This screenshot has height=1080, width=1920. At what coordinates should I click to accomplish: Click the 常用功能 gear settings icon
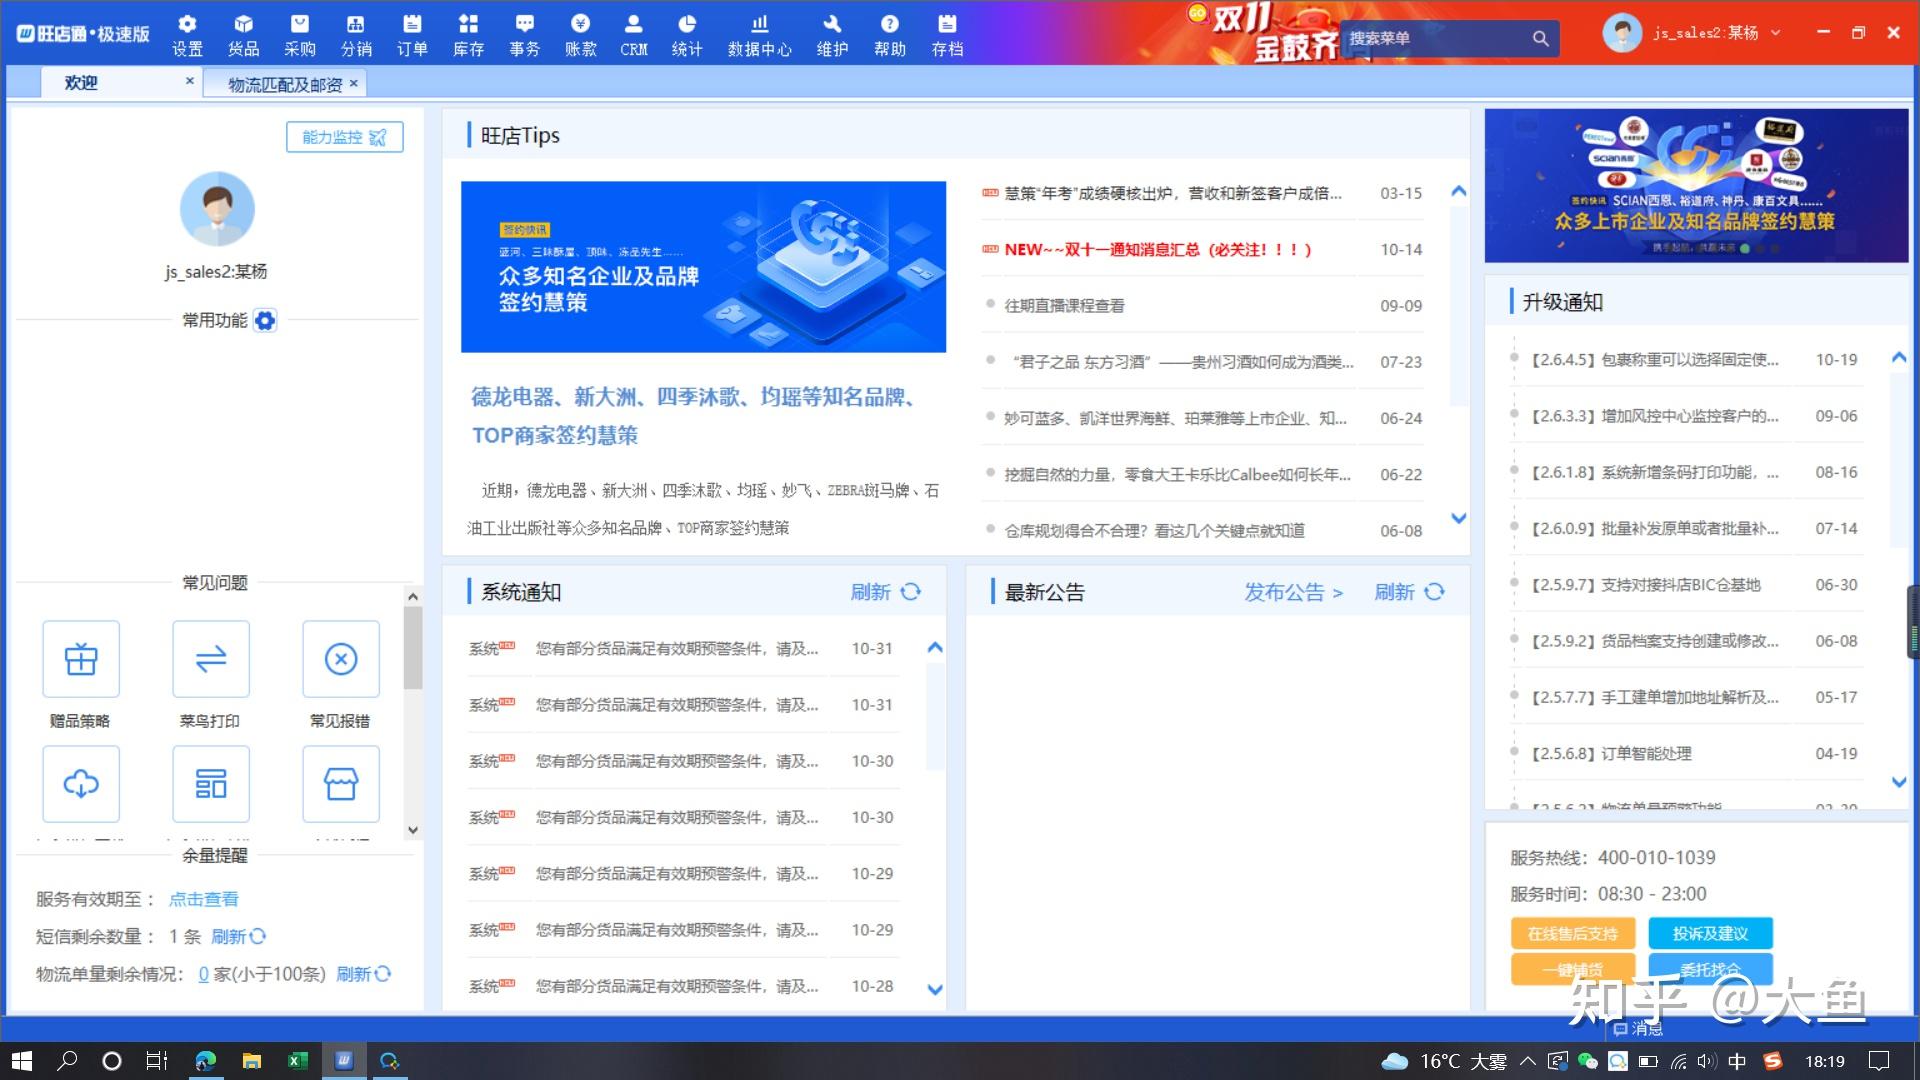265,320
